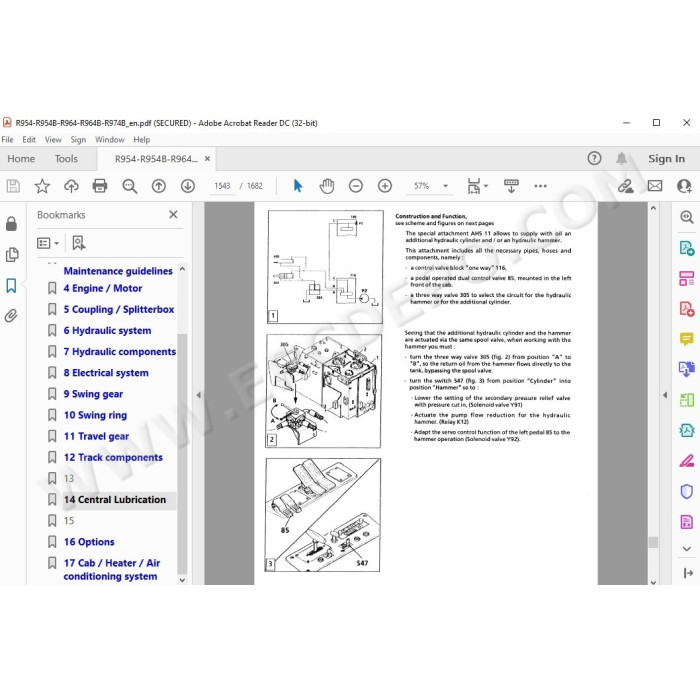Open bookmark 8 Electrical system
Screen dimensions: 700x700
[x=106, y=373]
